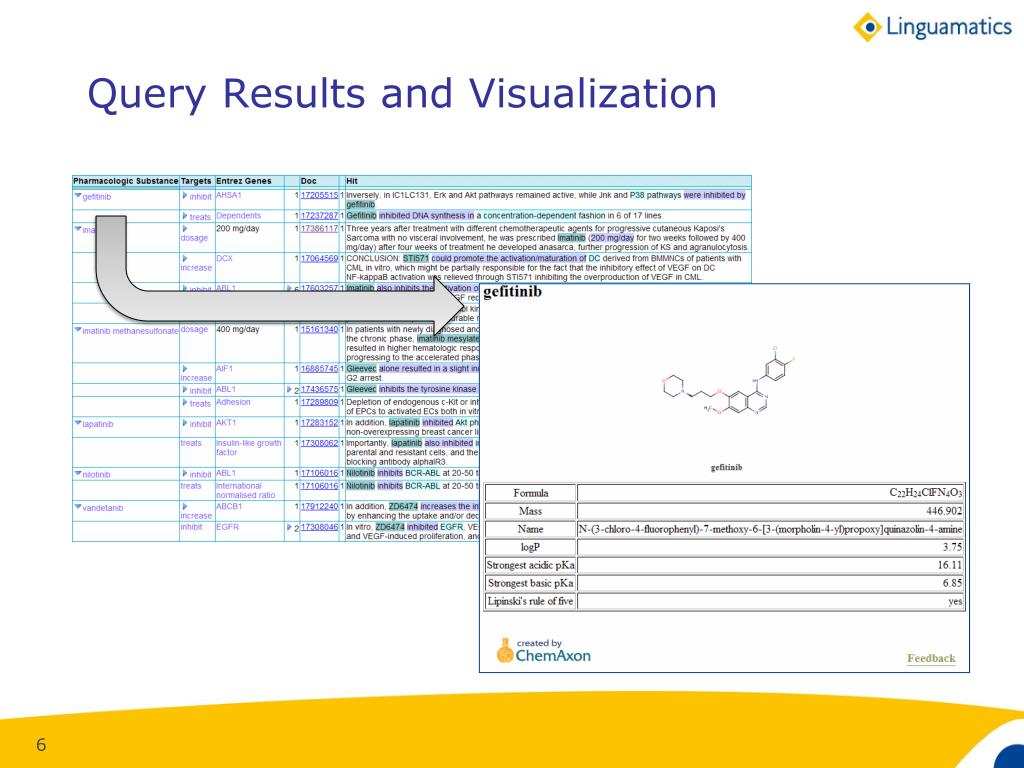
Task: Click the Pharmacologic Substance column header
Action: point(125,181)
